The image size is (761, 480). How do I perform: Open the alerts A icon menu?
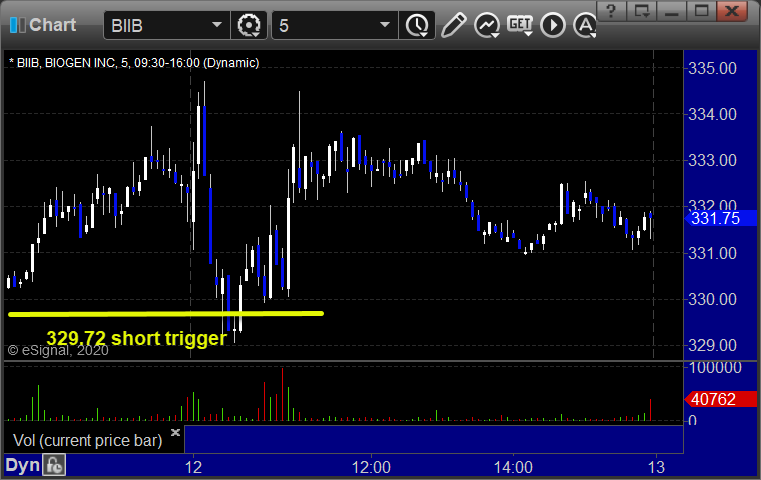(584, 25)
